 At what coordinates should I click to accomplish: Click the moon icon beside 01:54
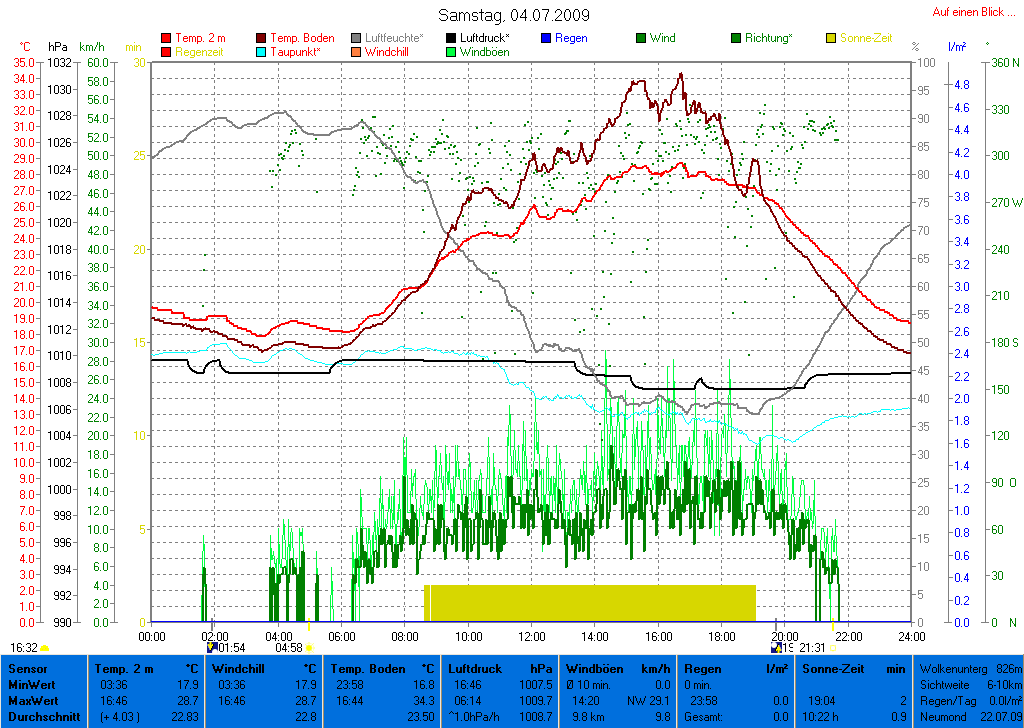tap(210, 647)
